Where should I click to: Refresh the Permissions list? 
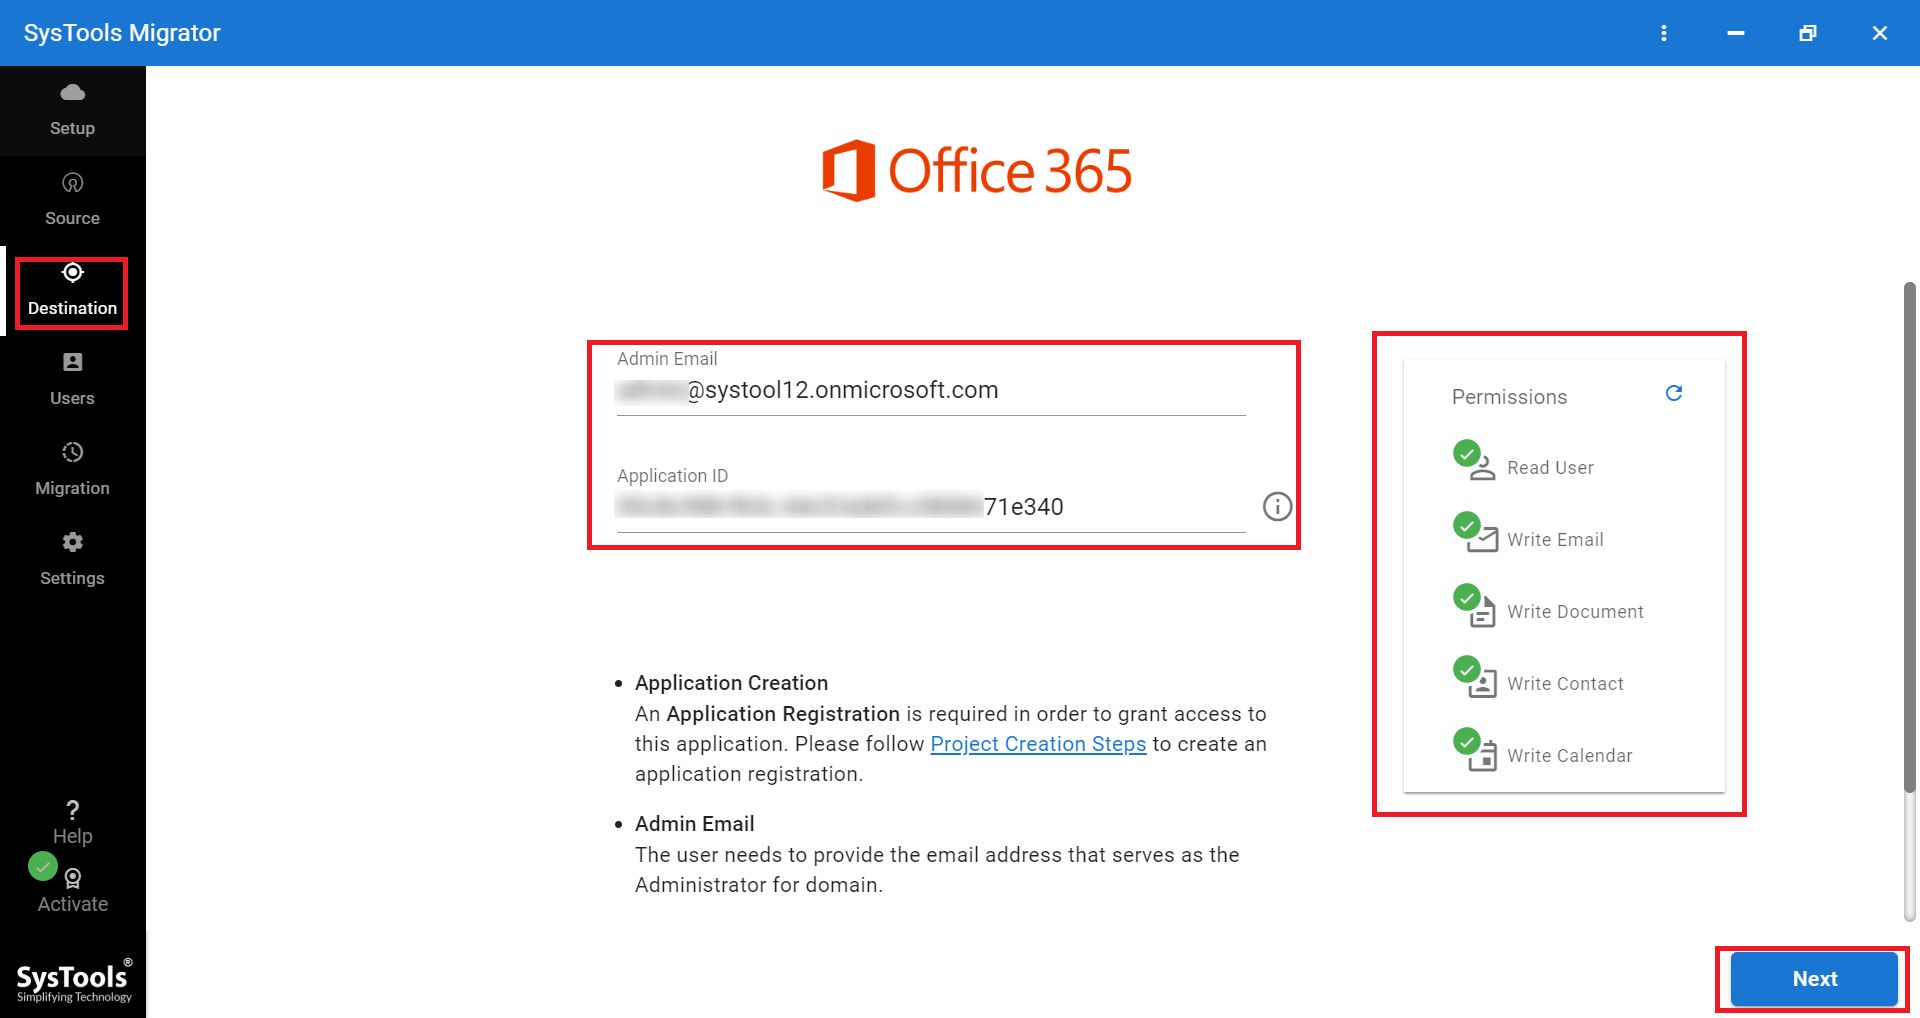click(x=1674, y=394)
